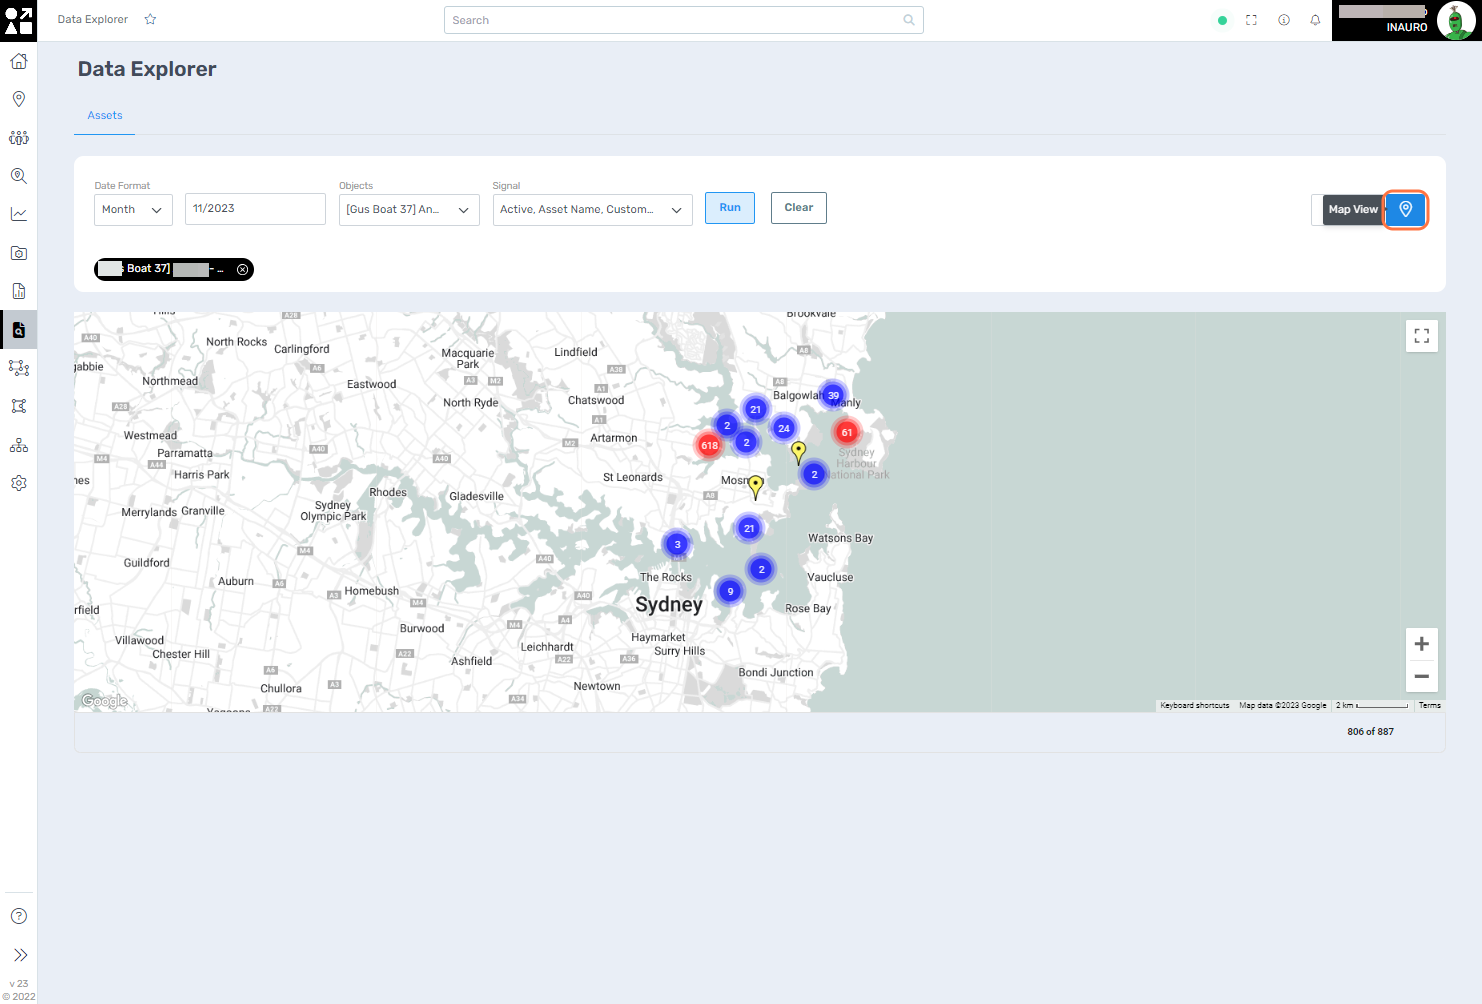This screenshot has height=1004, width=1482.
Task: Click the magnifier icon in search box
Action: tap(908, 20)
